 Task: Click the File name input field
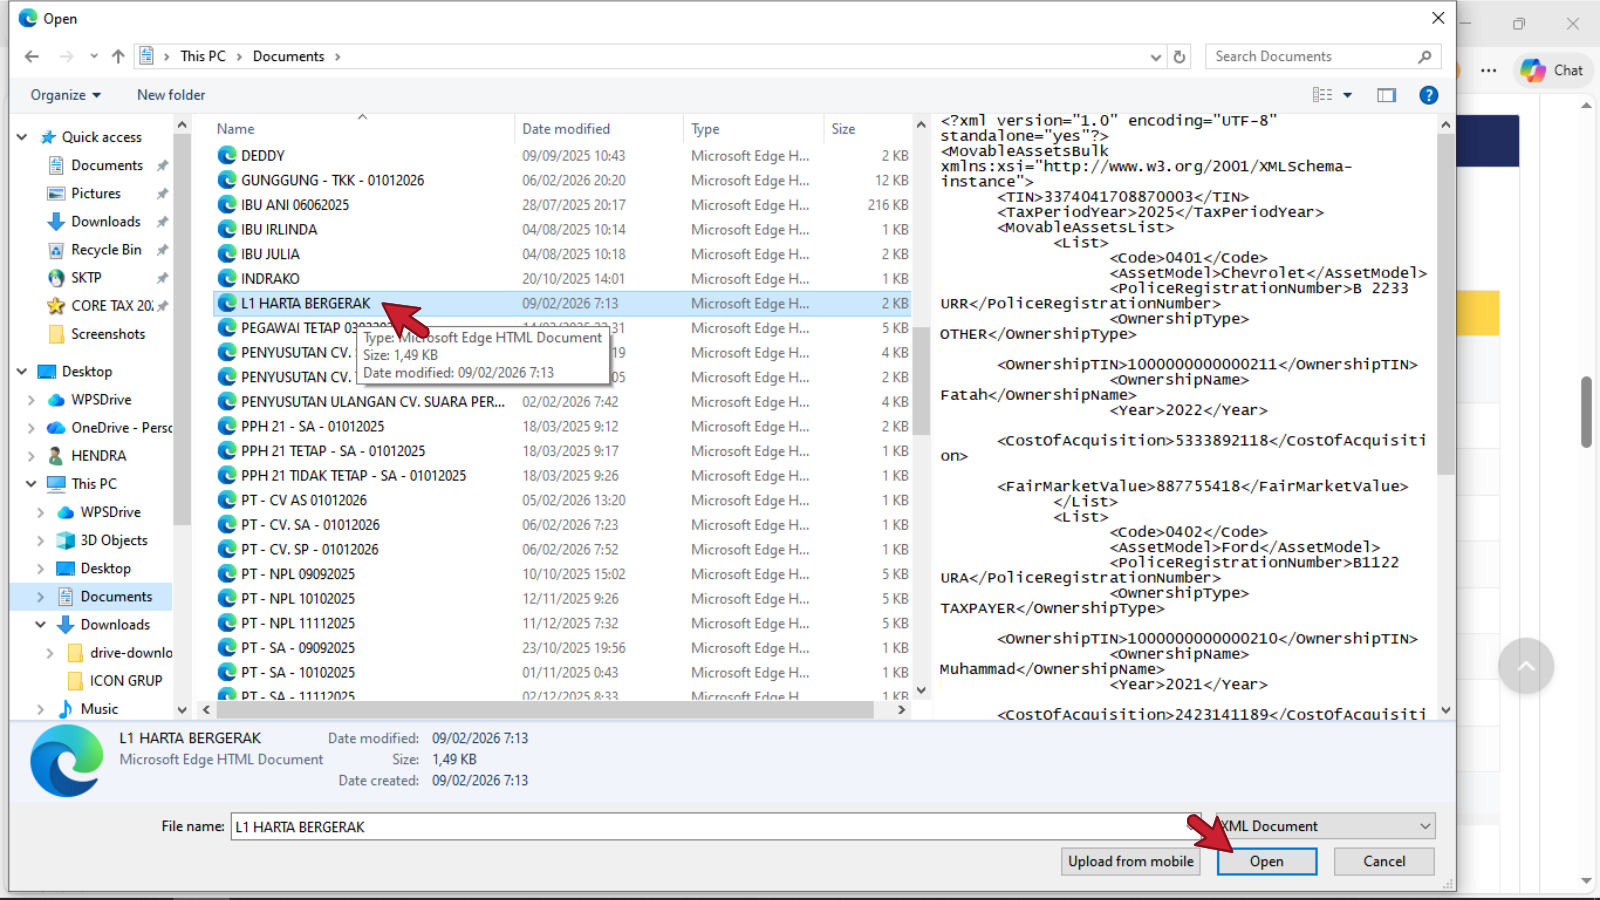click(700, 827)
